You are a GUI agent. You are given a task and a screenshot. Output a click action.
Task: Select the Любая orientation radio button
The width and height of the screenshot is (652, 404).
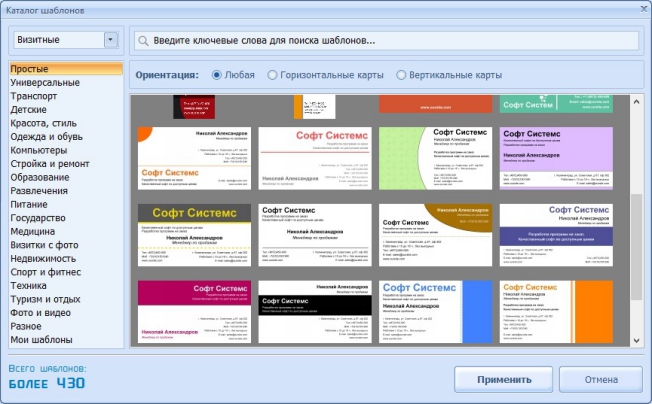217,75
